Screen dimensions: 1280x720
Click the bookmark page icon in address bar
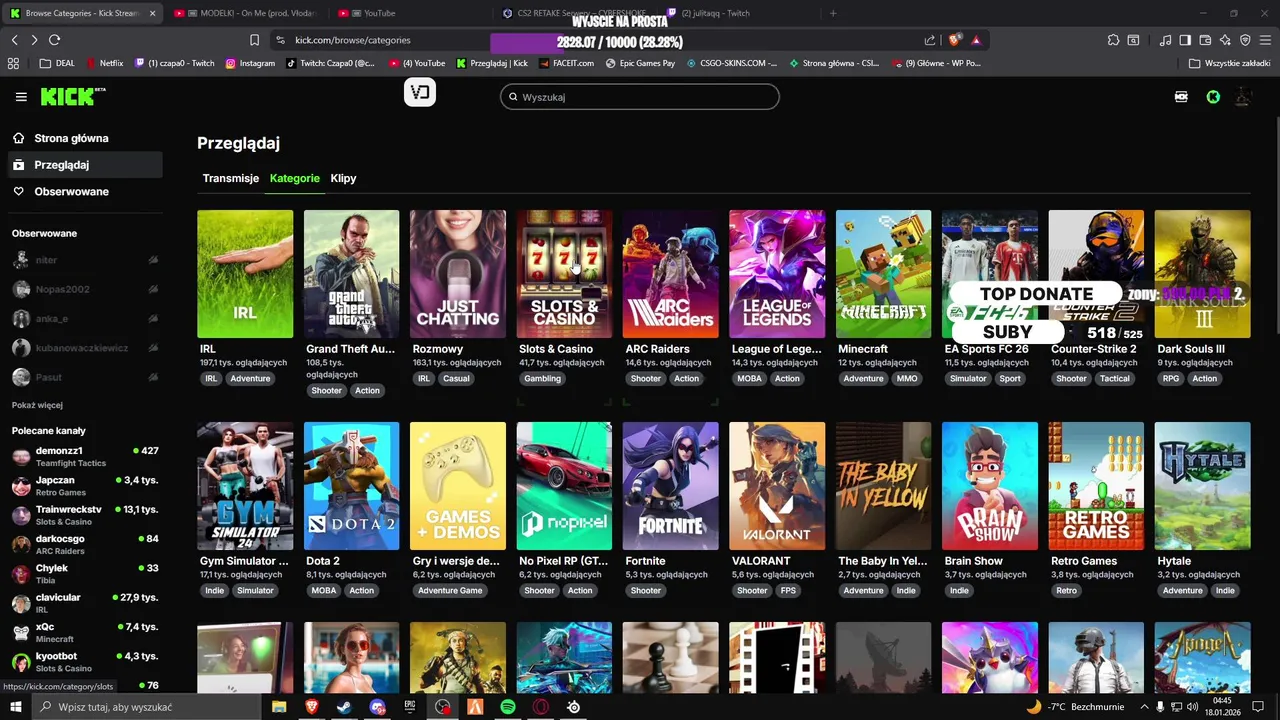254,40
